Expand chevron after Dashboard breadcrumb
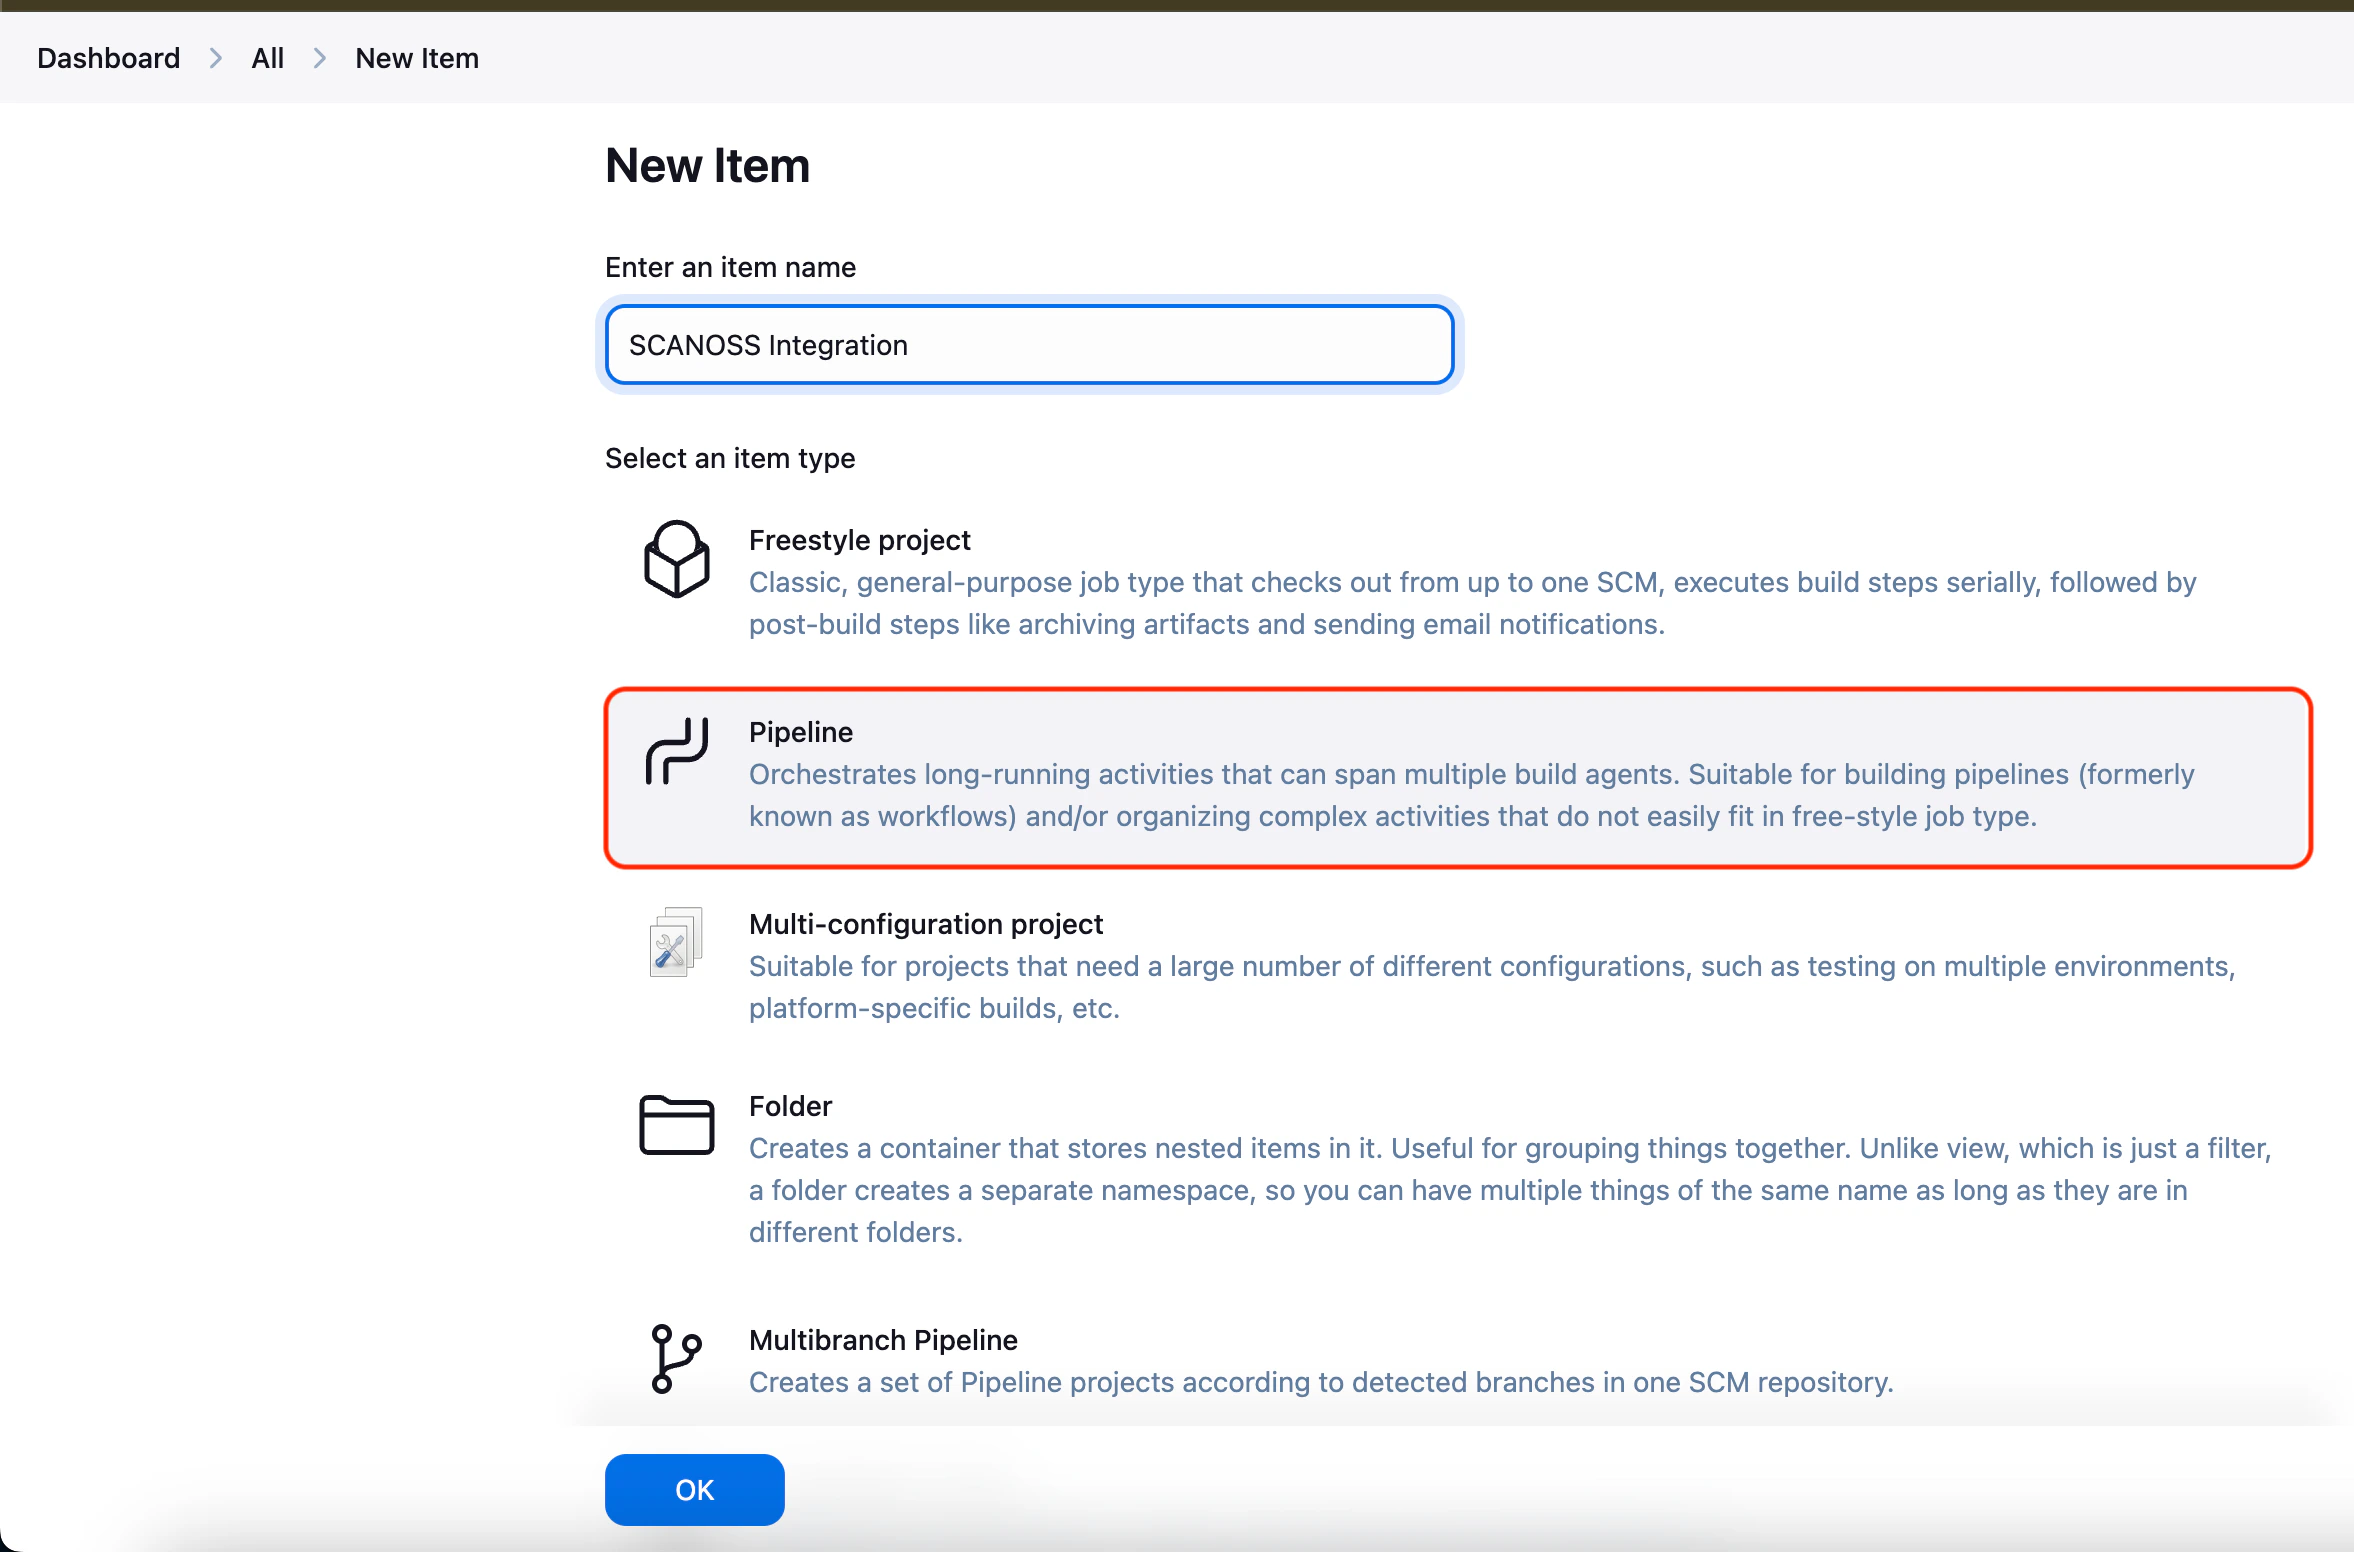Image resolution: width=2354 pixels, height=1552 pixels. (216, 58)
